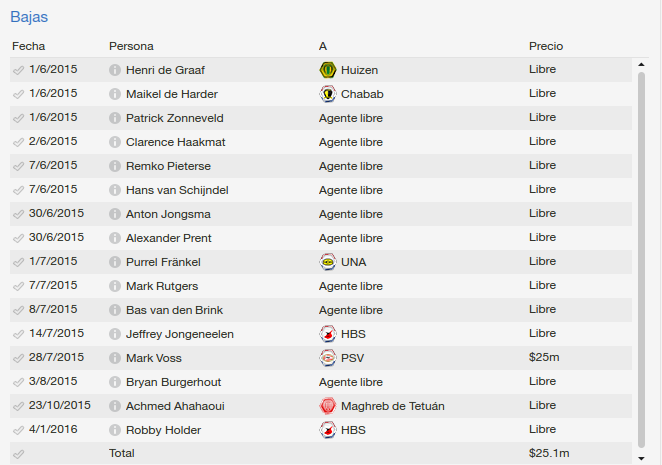Sort by the Fecha column header

(28, 46)
